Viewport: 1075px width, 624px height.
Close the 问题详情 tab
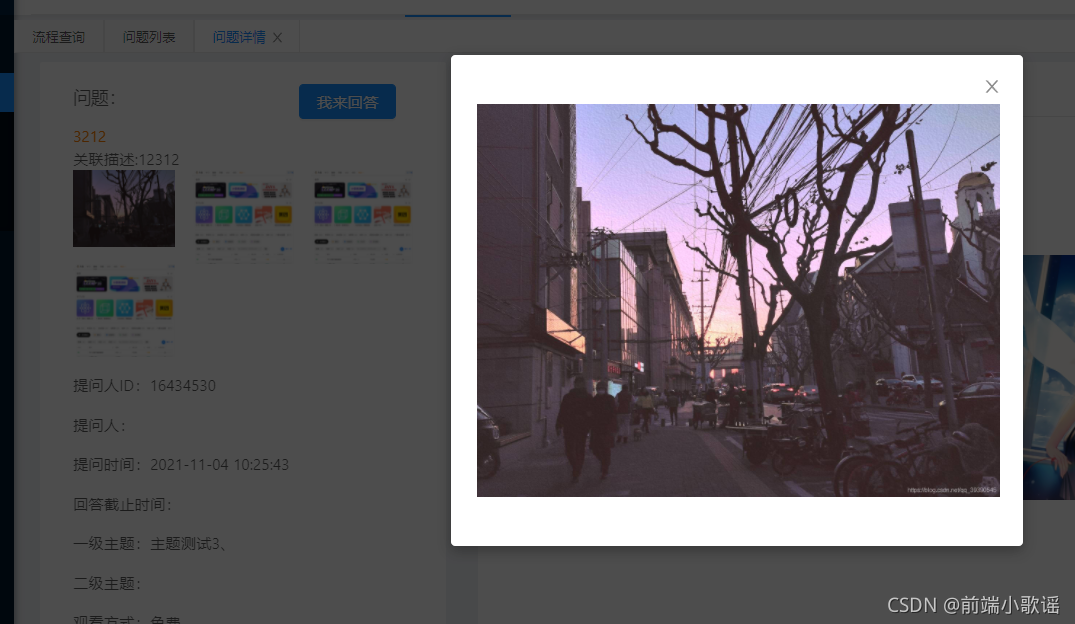(277, 38)
